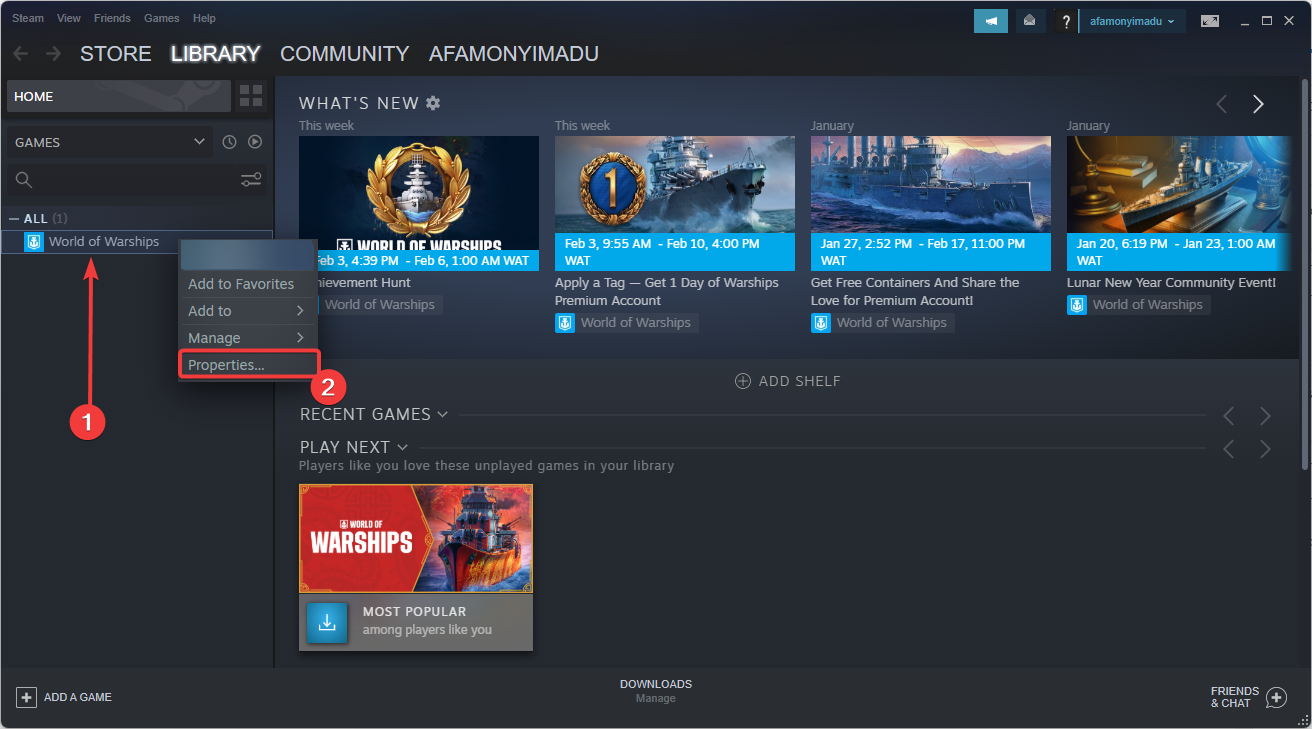Viewport: 1312px width, 729px height.
Task: Open Apply a Tag news thumbnail
Action: [675, 204]
